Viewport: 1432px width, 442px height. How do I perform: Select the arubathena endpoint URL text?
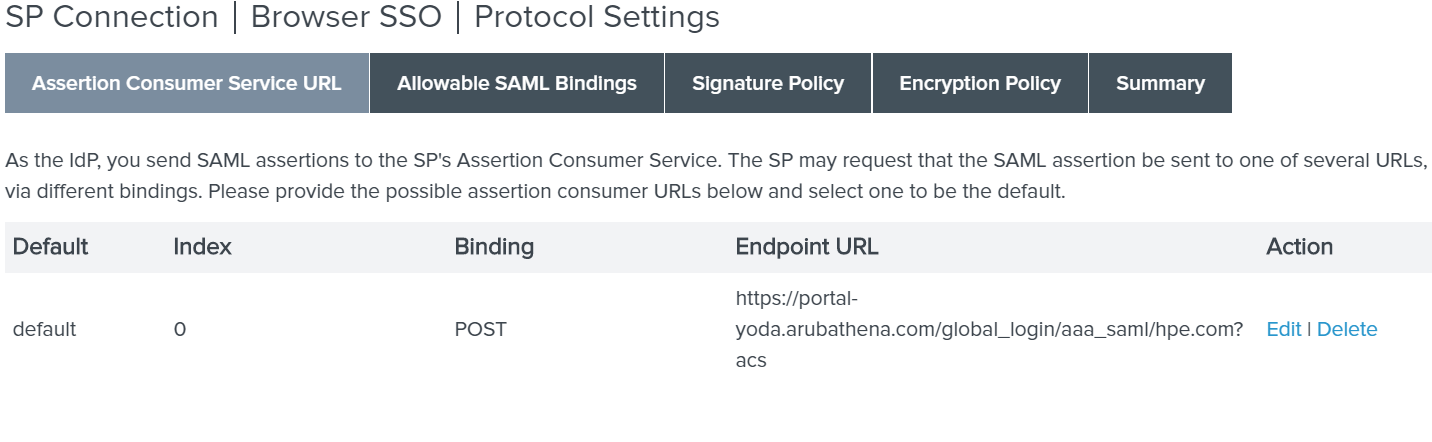988,329
